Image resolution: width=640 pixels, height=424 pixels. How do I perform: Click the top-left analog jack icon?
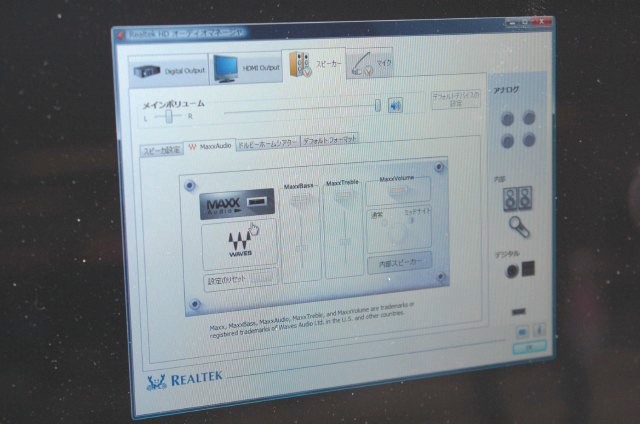pyautogui.click(x=507, y=119)
